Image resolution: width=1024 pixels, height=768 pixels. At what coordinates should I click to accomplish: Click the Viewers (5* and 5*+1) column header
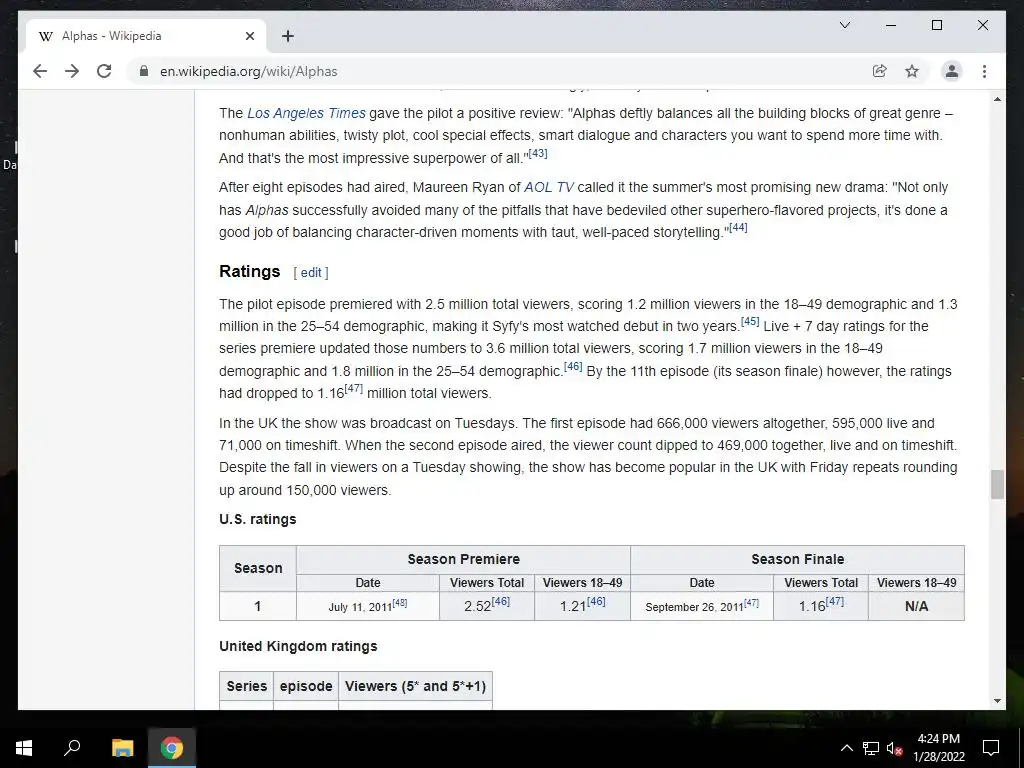[x=415, y=686]
